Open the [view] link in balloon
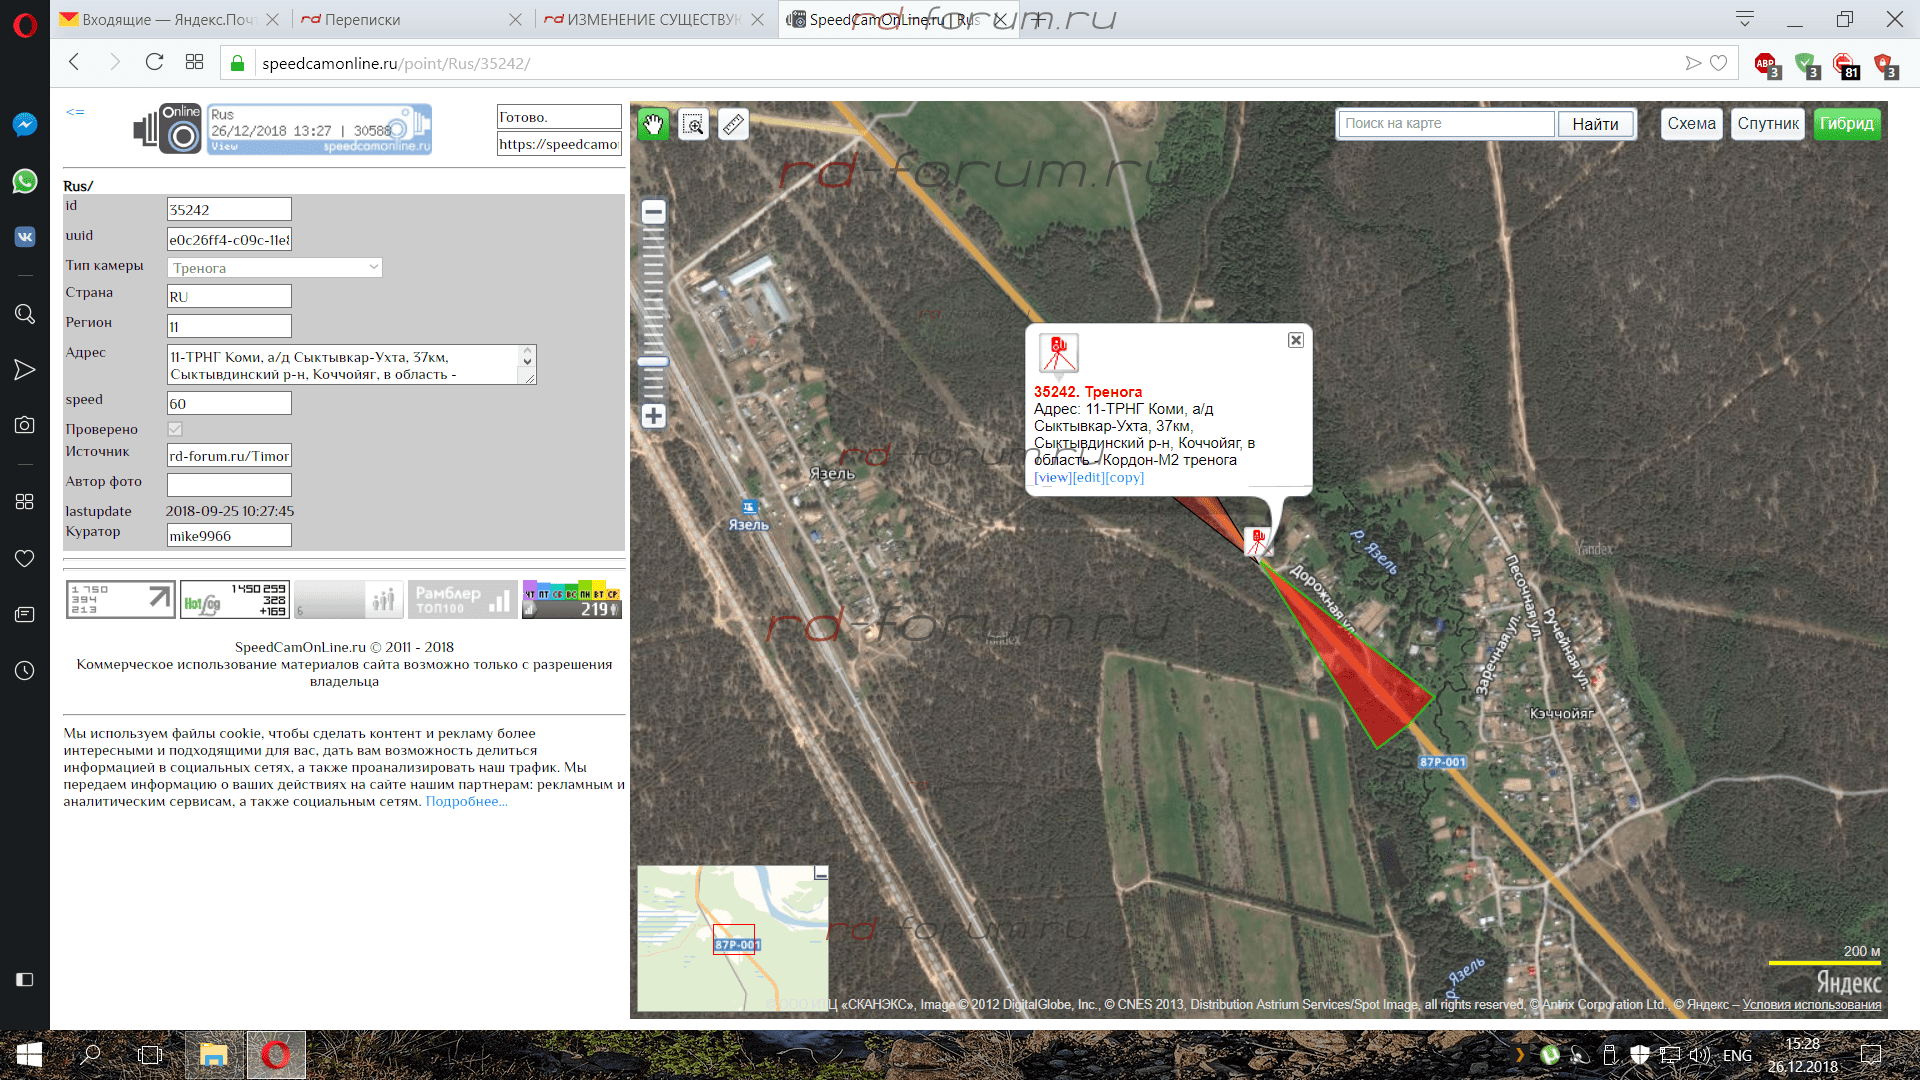 tap(1053, 477)
